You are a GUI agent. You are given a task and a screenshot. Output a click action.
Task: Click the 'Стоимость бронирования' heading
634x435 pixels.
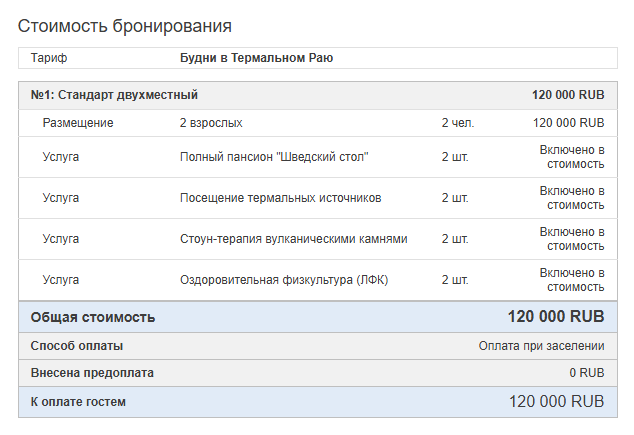click(x=125, y=26)
